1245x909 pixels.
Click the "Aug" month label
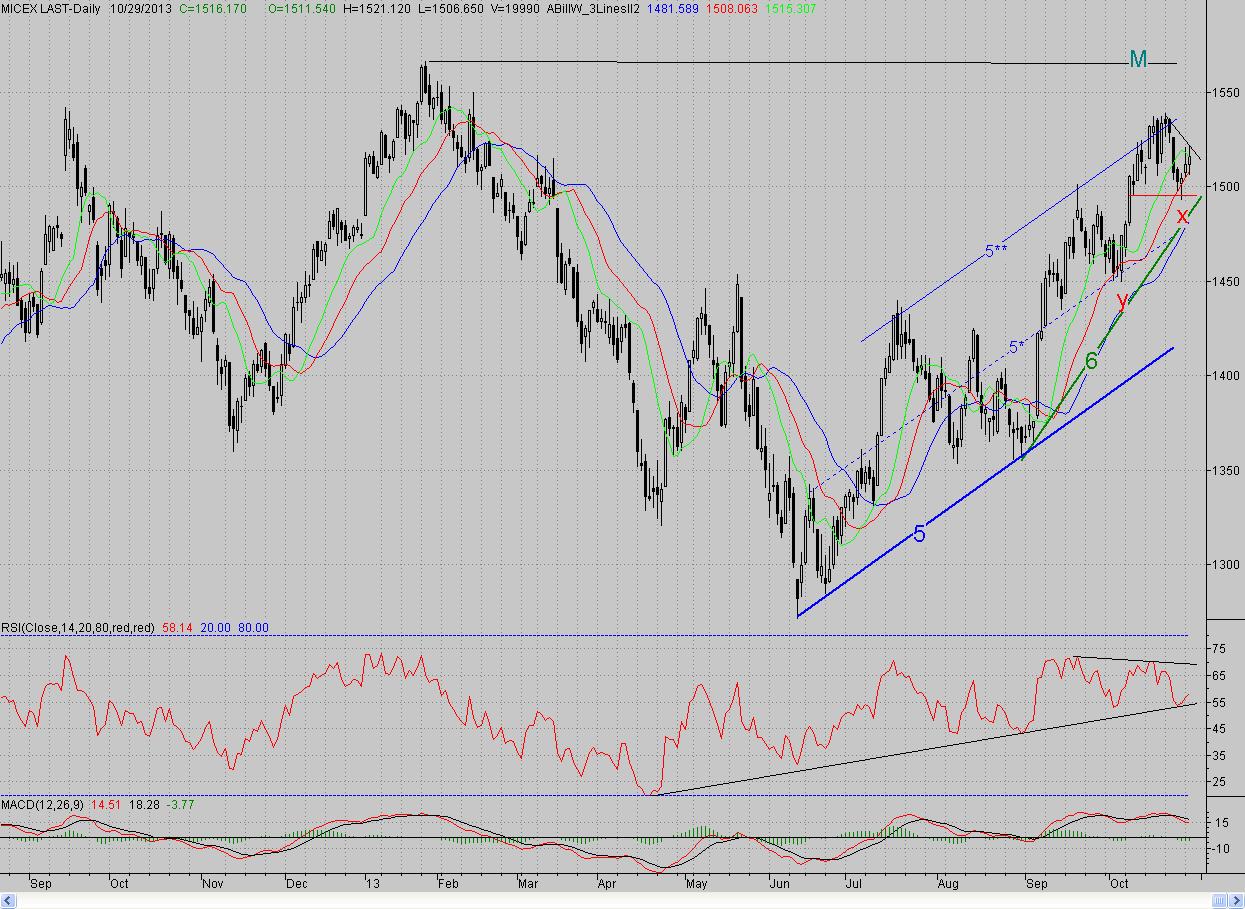click(x=948, y=884)
